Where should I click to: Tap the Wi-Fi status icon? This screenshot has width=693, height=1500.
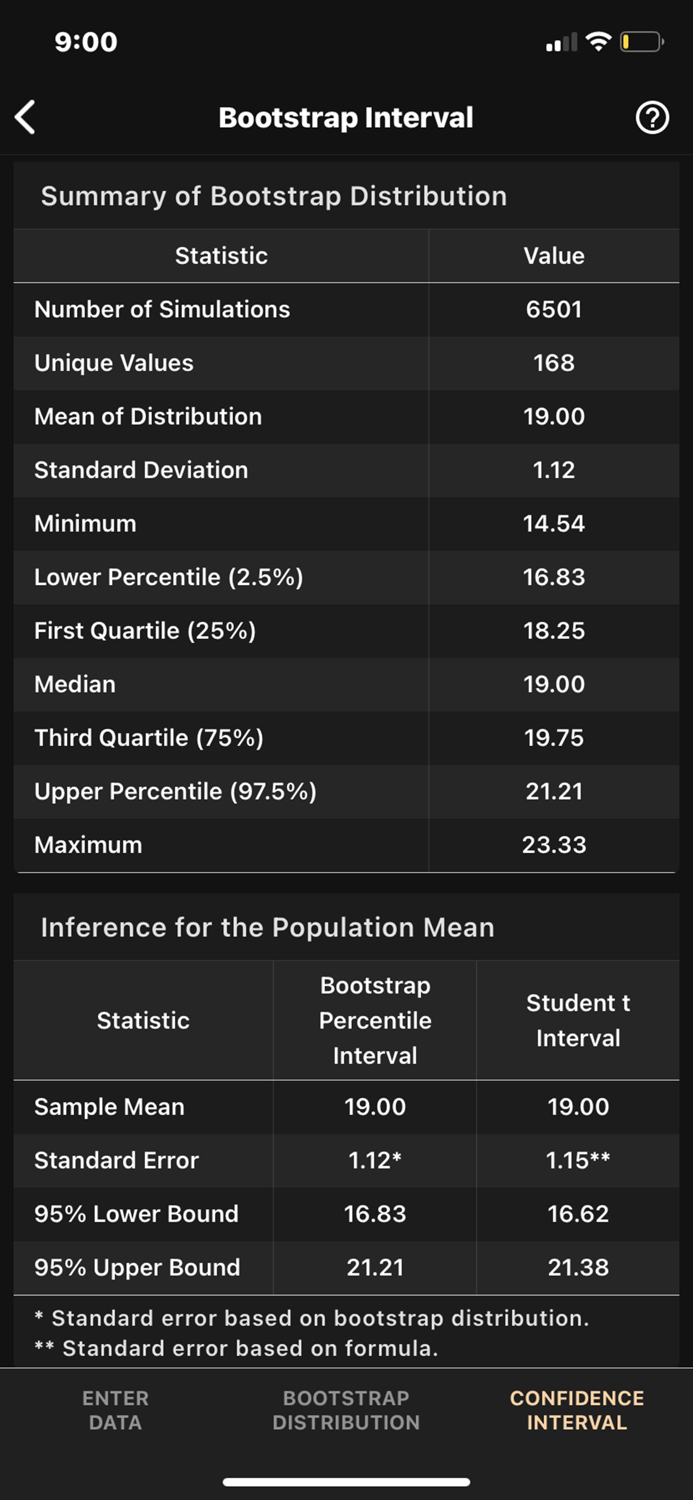599,42
